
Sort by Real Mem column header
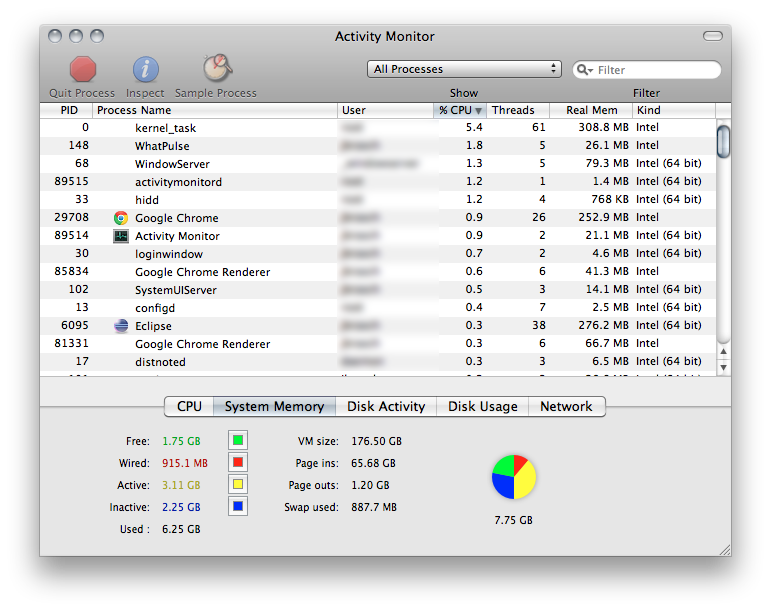point(591,110)
